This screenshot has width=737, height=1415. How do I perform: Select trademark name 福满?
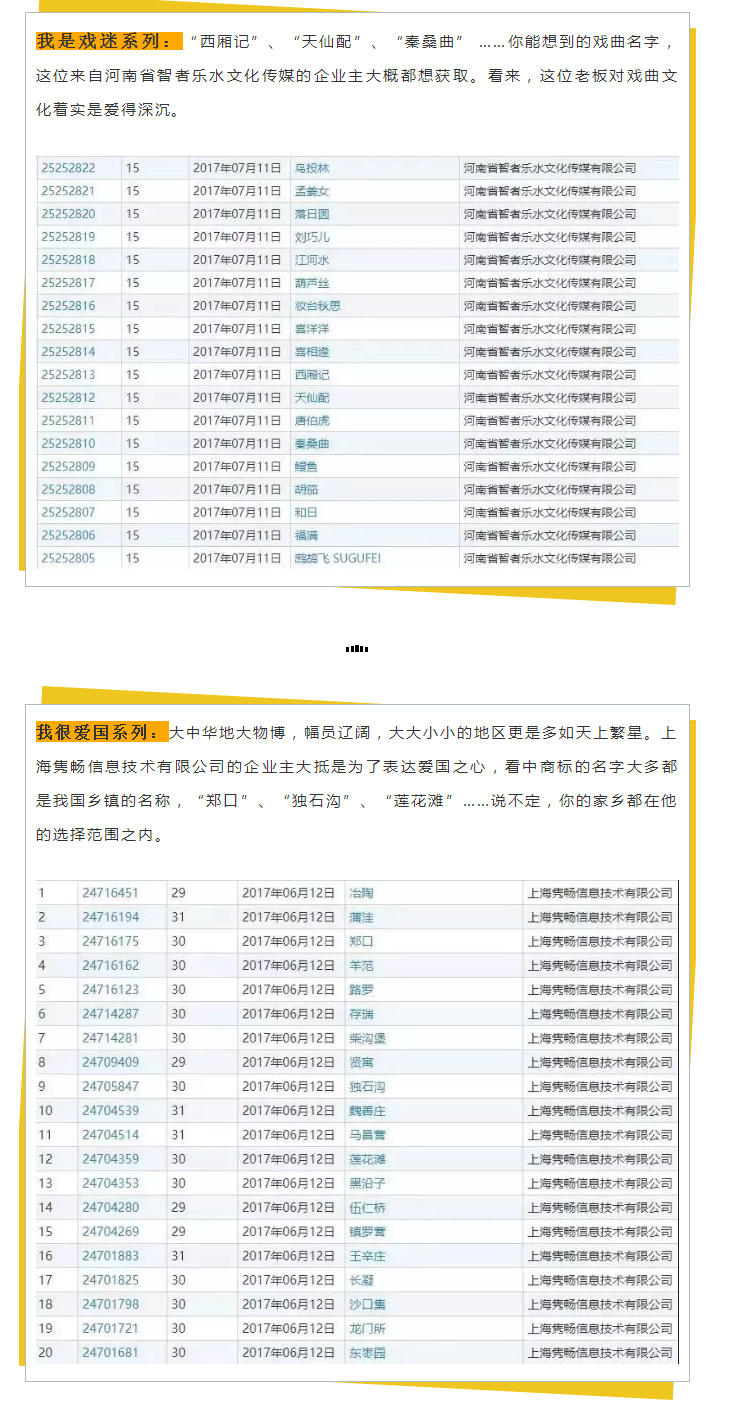(x=305, y=535)
